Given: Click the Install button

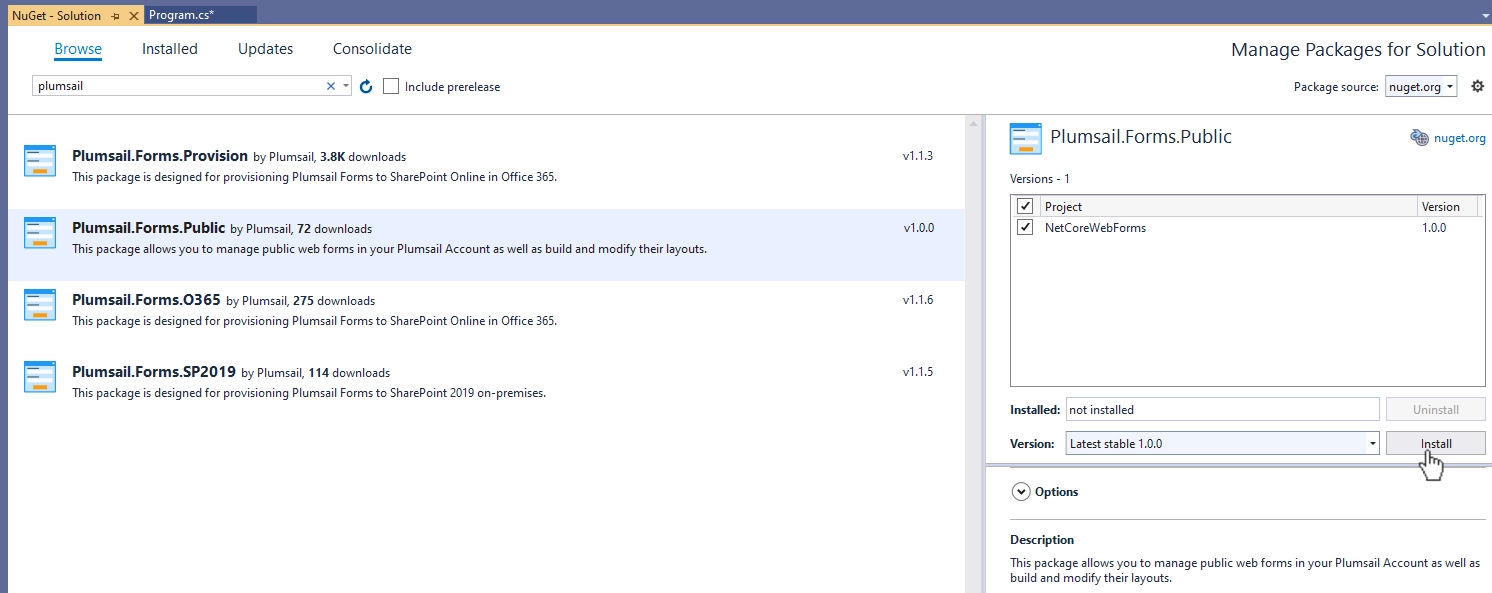Looking at the screenshot, I should pyautogui.click(x=1436, y=443).
